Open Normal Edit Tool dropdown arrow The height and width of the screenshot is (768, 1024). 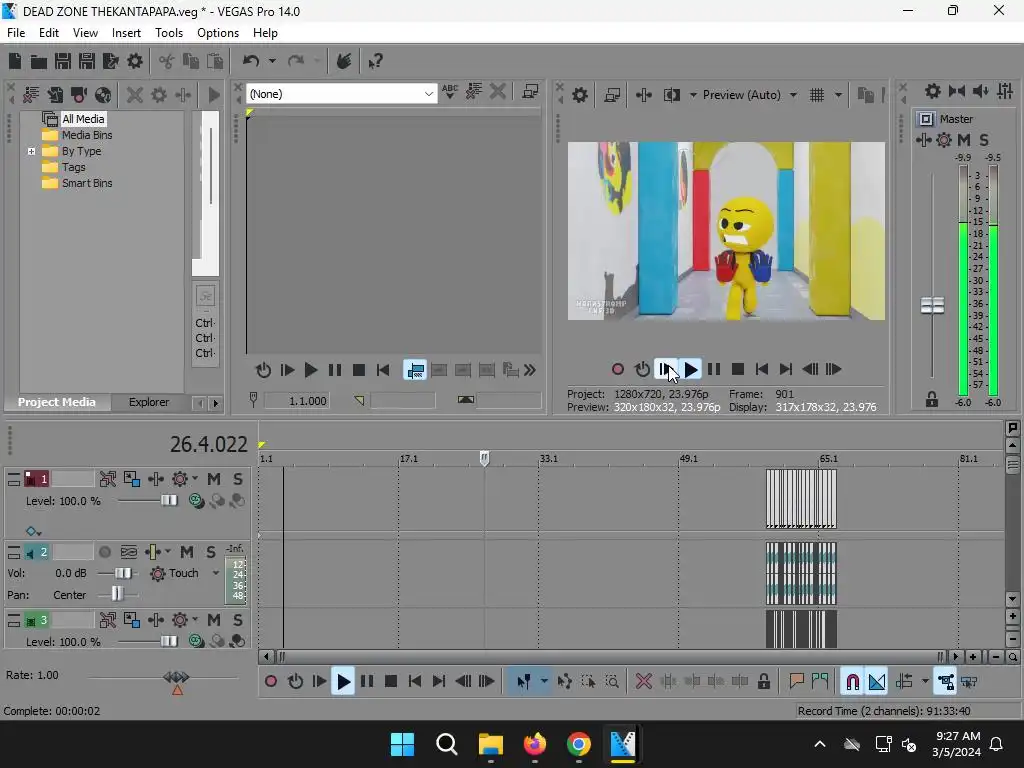click(x=544, y=682)
